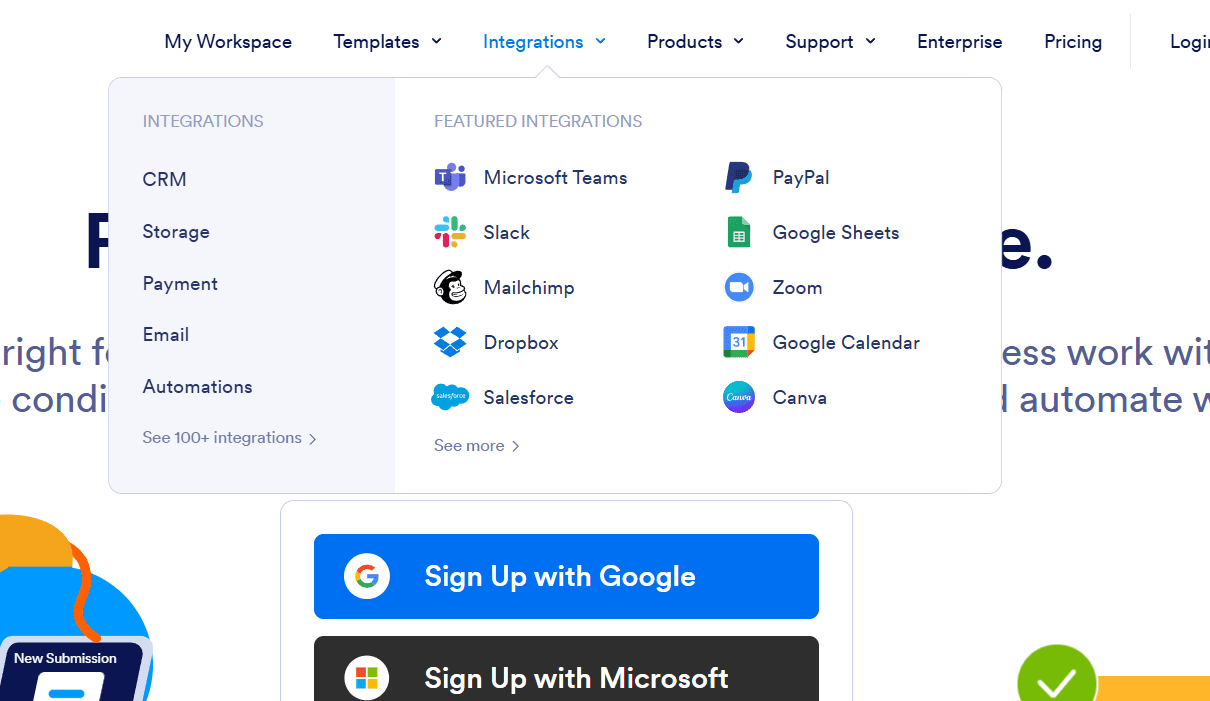The width and height of the screenshot is (1210, 701).
Task: Click the Canva logo icon
Action: (739, 397)
